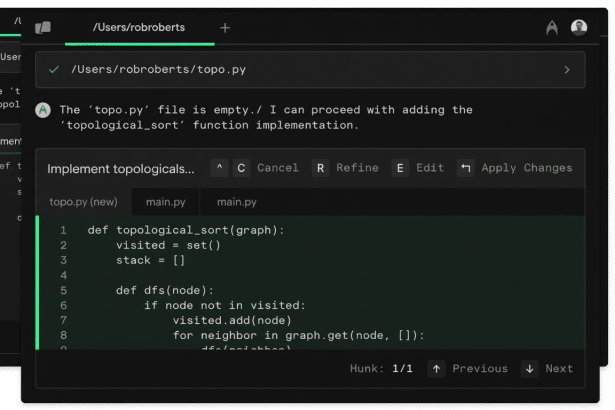Screen dimensions: 615x410
Task: Click code line def dfs(node):
Action: (x=165, y=290)
